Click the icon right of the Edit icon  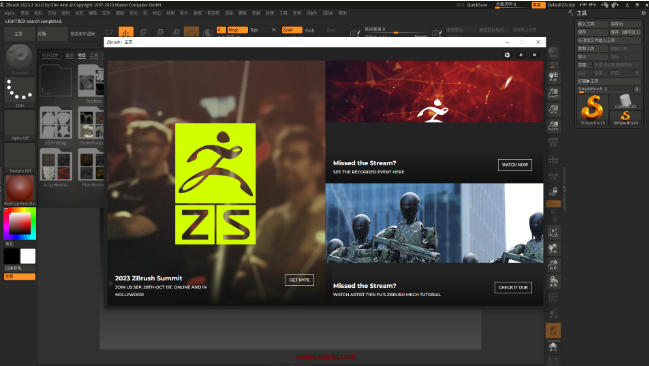(x=143, y=32)
